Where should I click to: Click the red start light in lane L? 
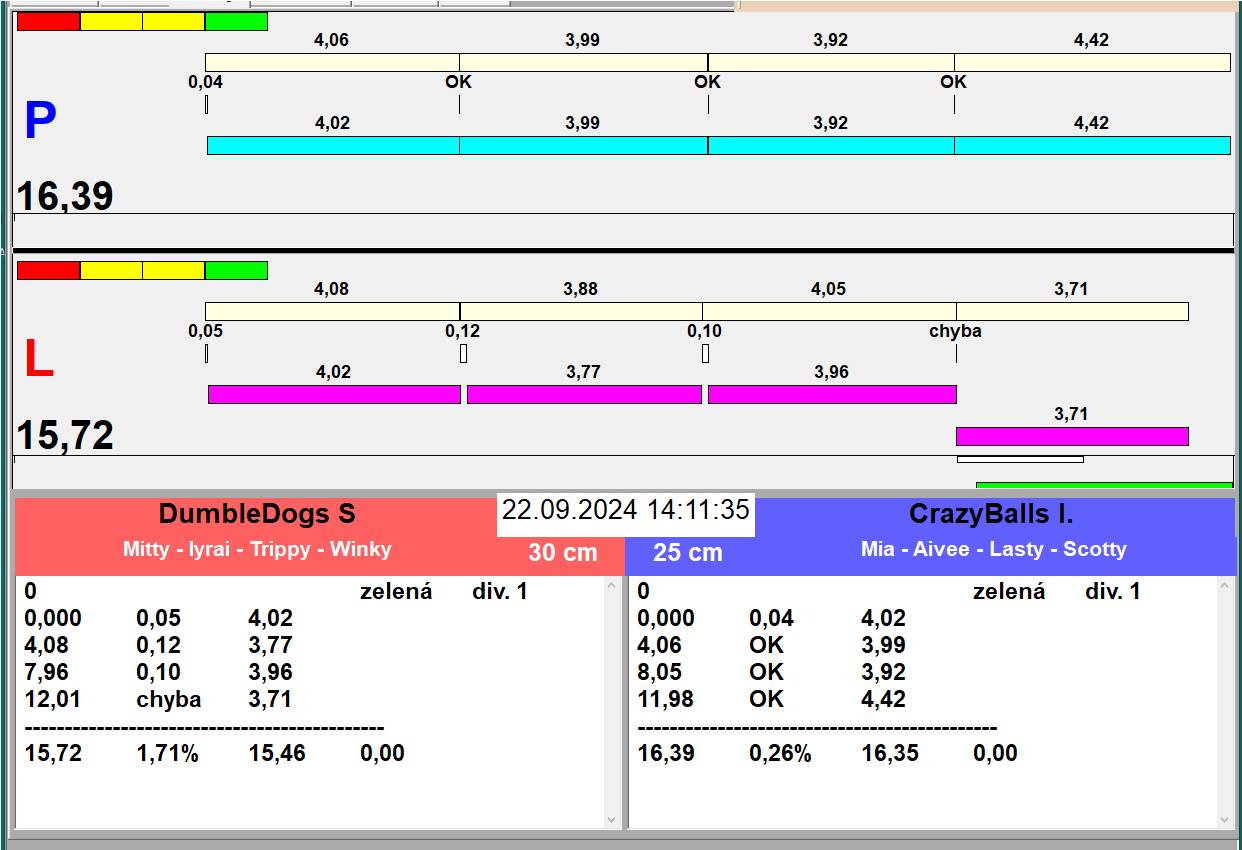(48, 270)
